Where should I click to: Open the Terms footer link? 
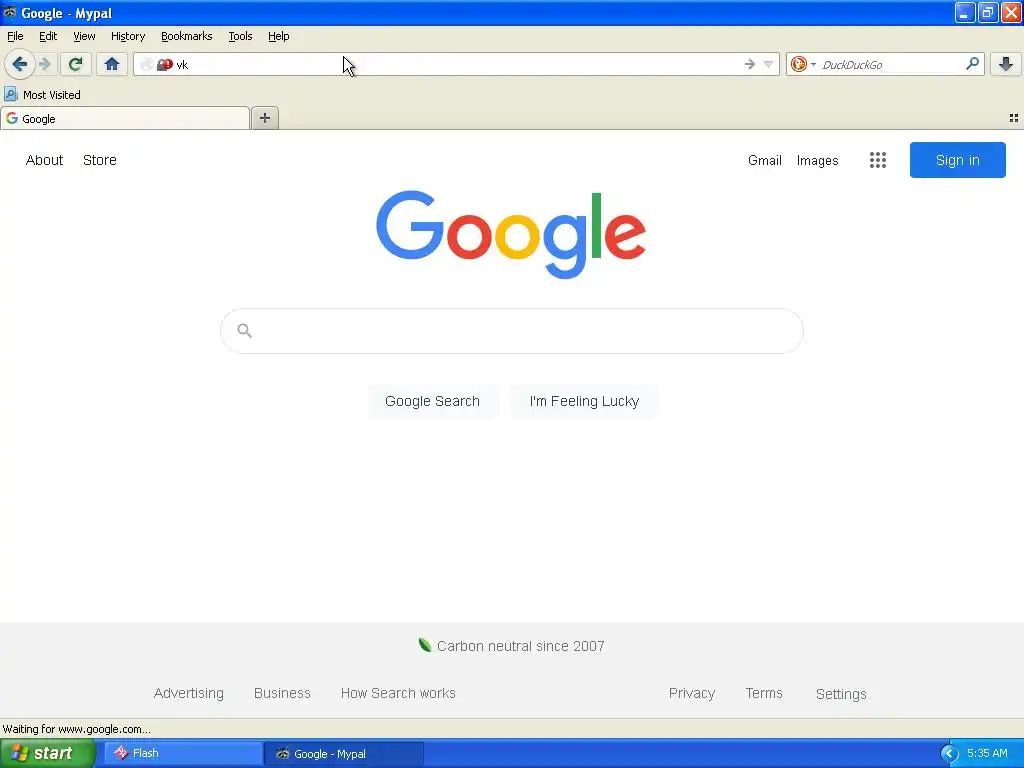(764, 693)
